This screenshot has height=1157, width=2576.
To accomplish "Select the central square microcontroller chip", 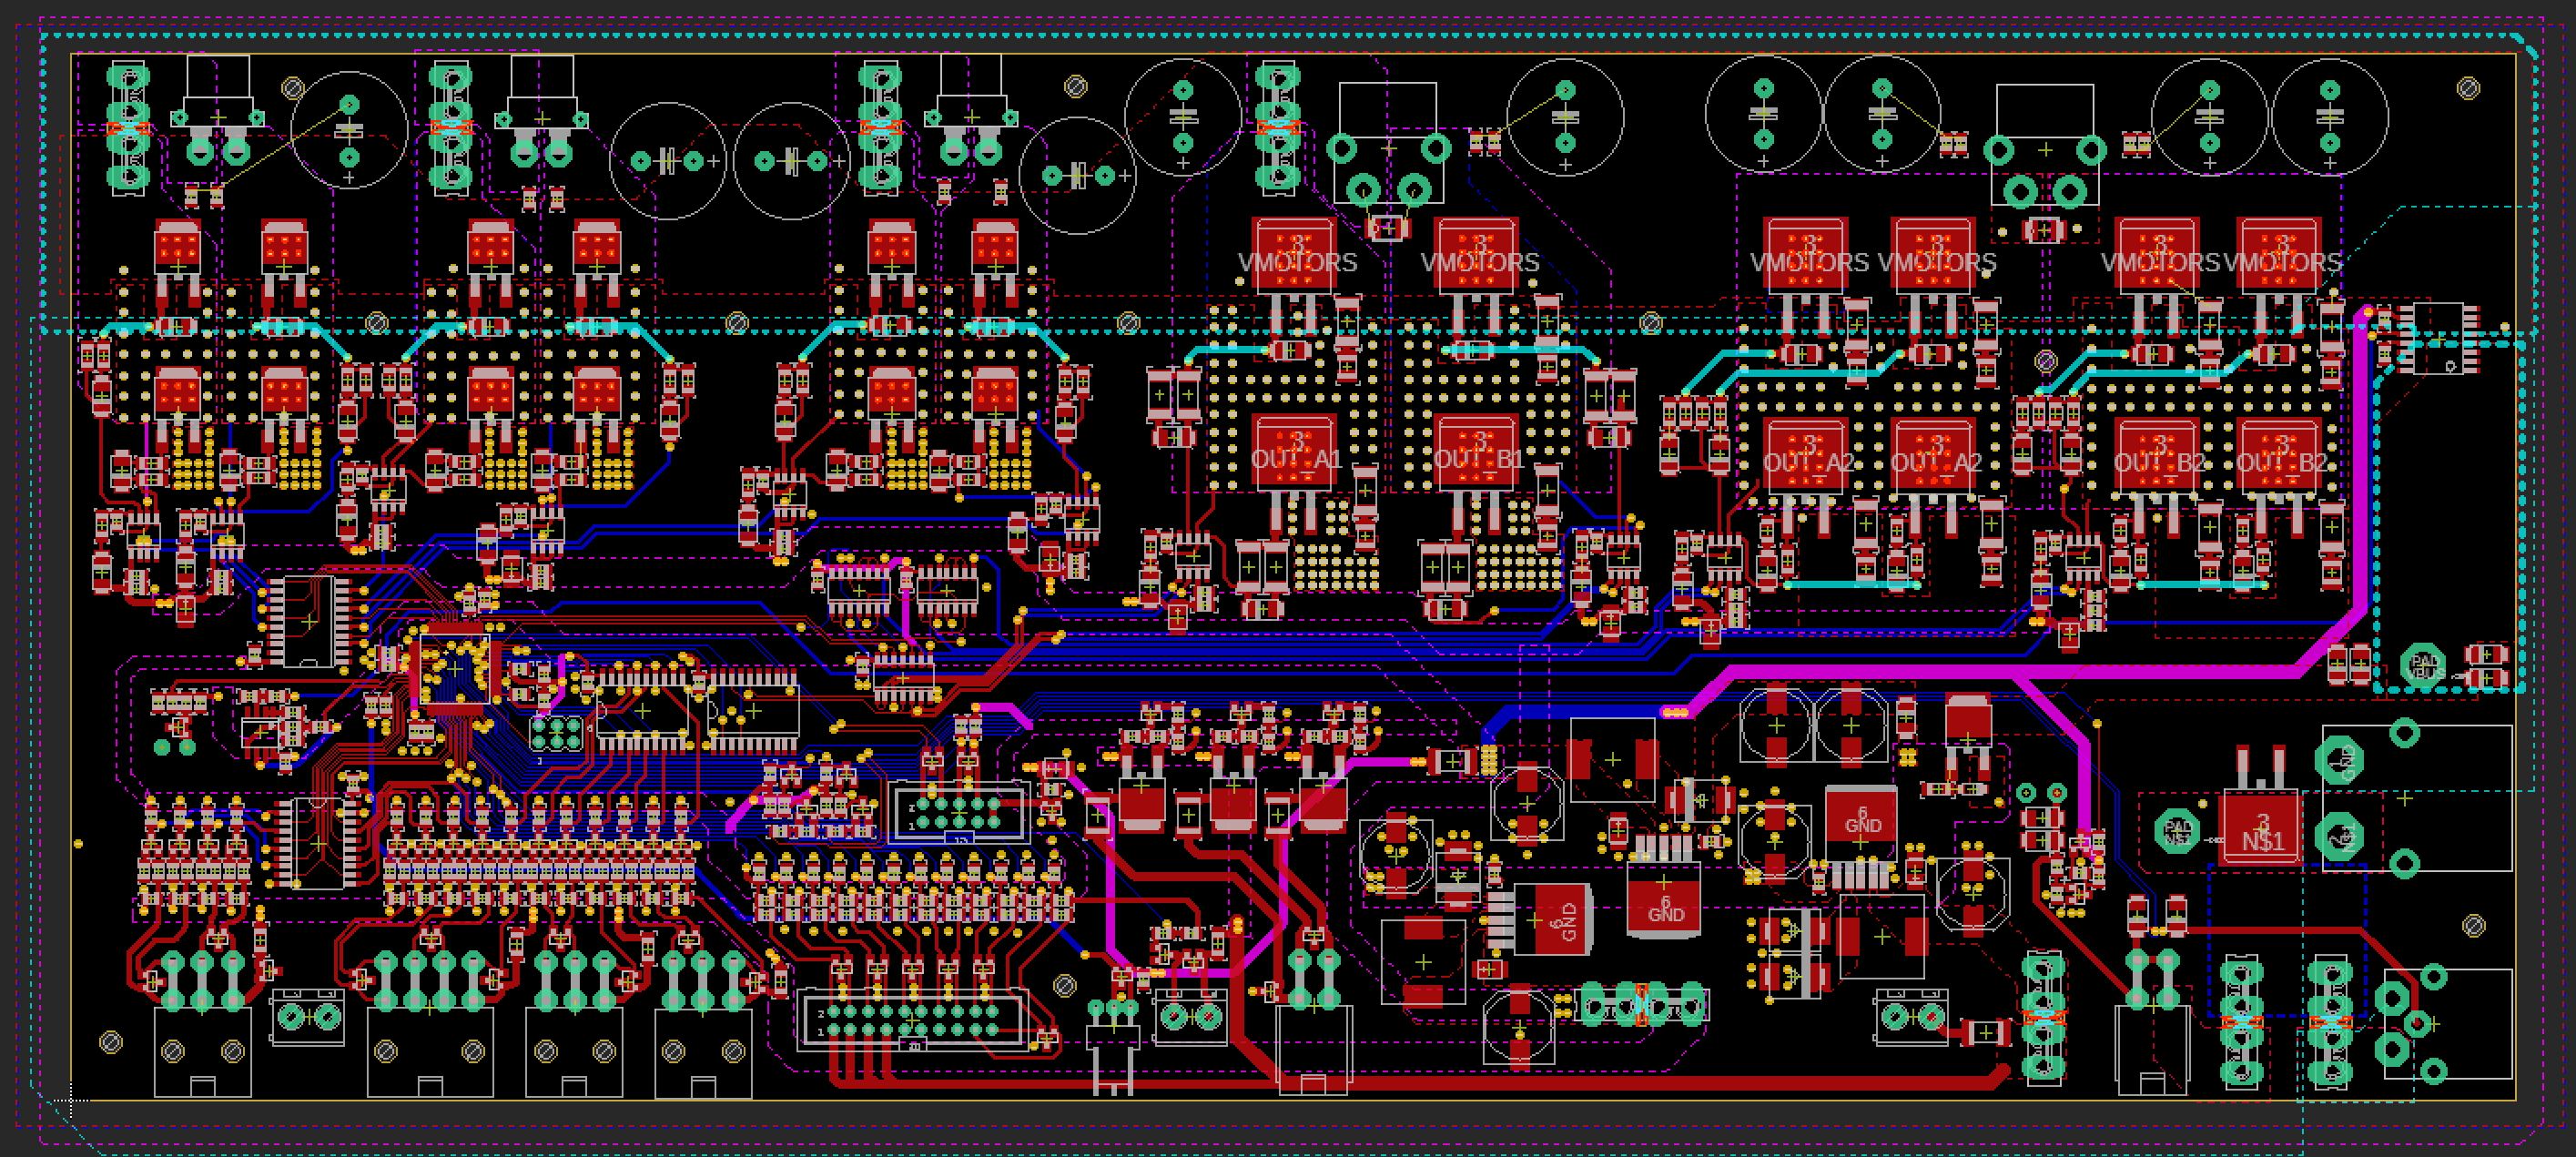I will (455, 669).
